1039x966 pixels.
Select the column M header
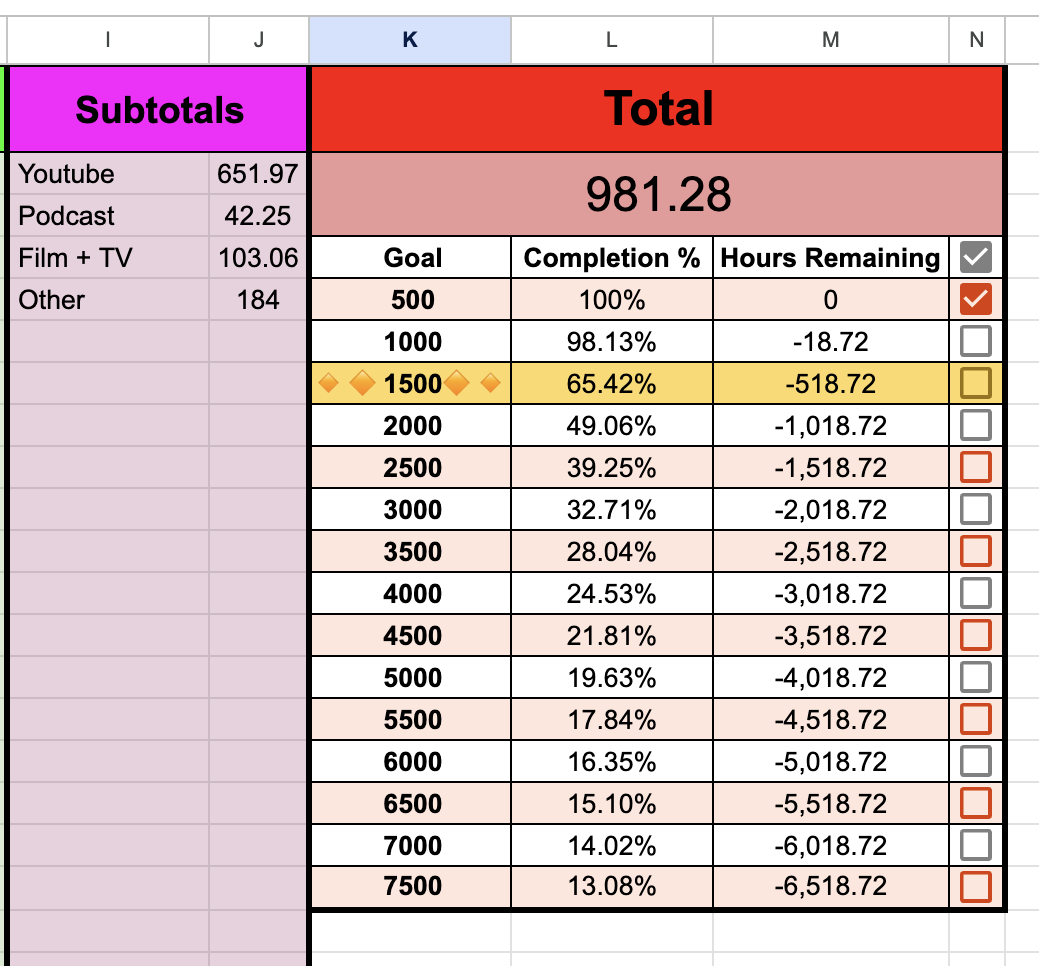[830, 40]
